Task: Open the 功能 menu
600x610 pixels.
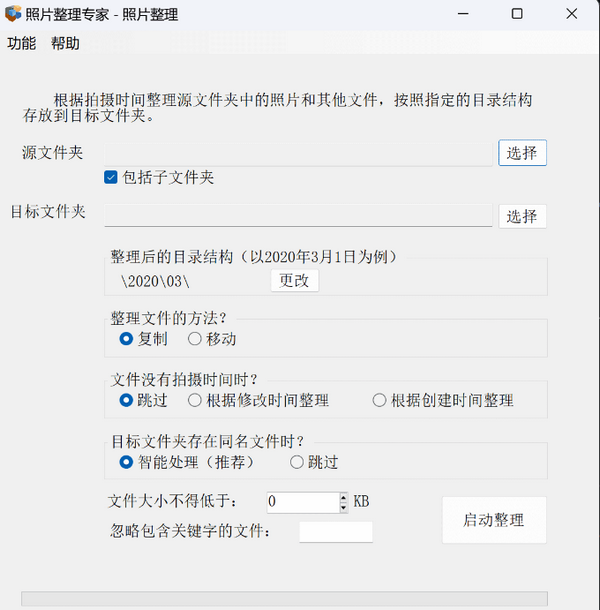Action: (21, 43)
